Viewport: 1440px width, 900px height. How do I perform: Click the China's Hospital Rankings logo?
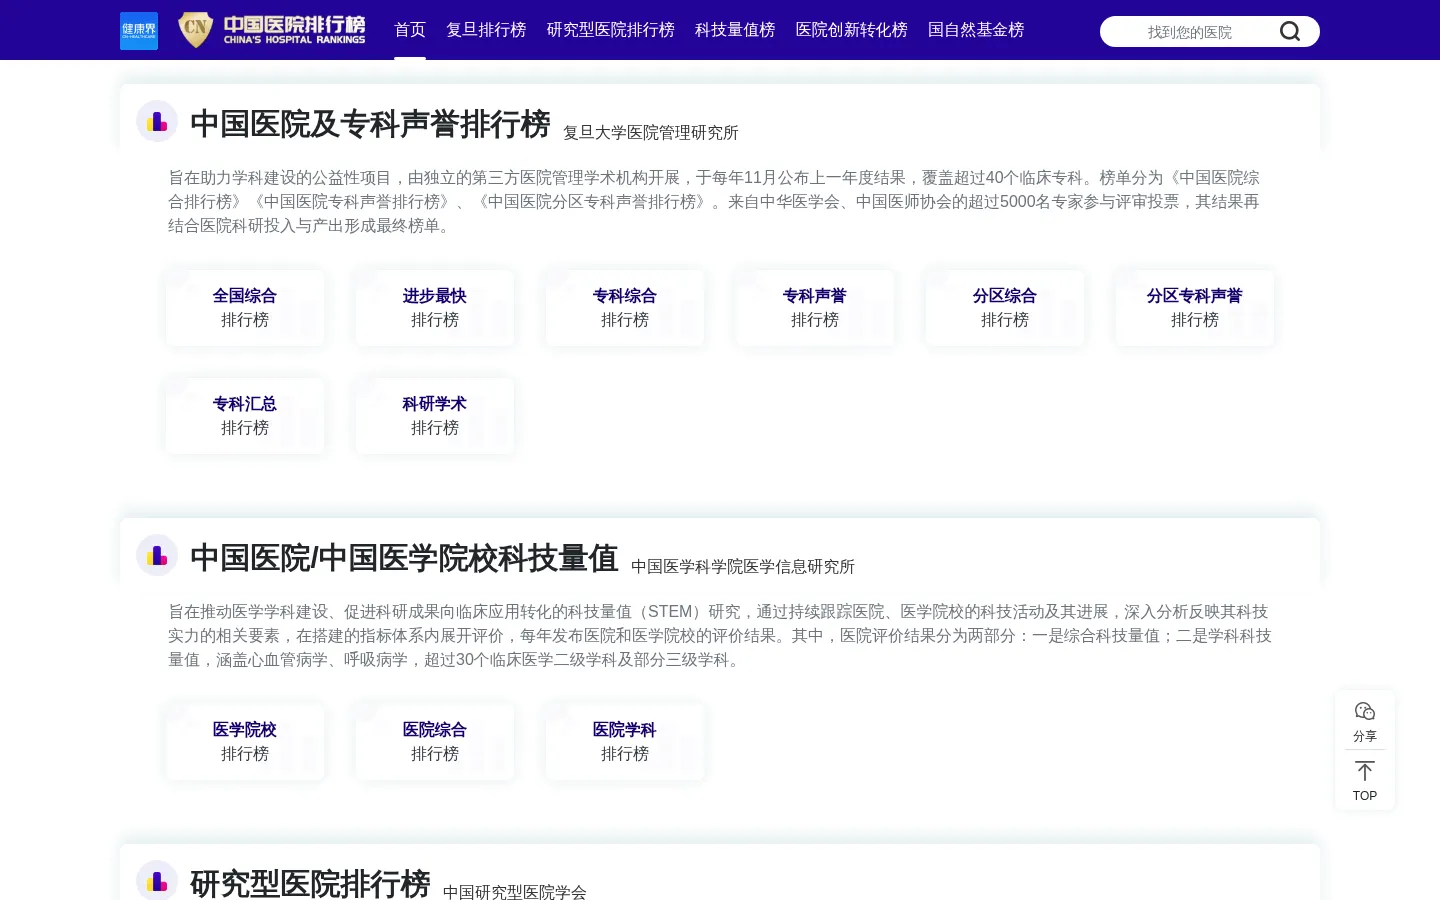(x=272, y=30)
